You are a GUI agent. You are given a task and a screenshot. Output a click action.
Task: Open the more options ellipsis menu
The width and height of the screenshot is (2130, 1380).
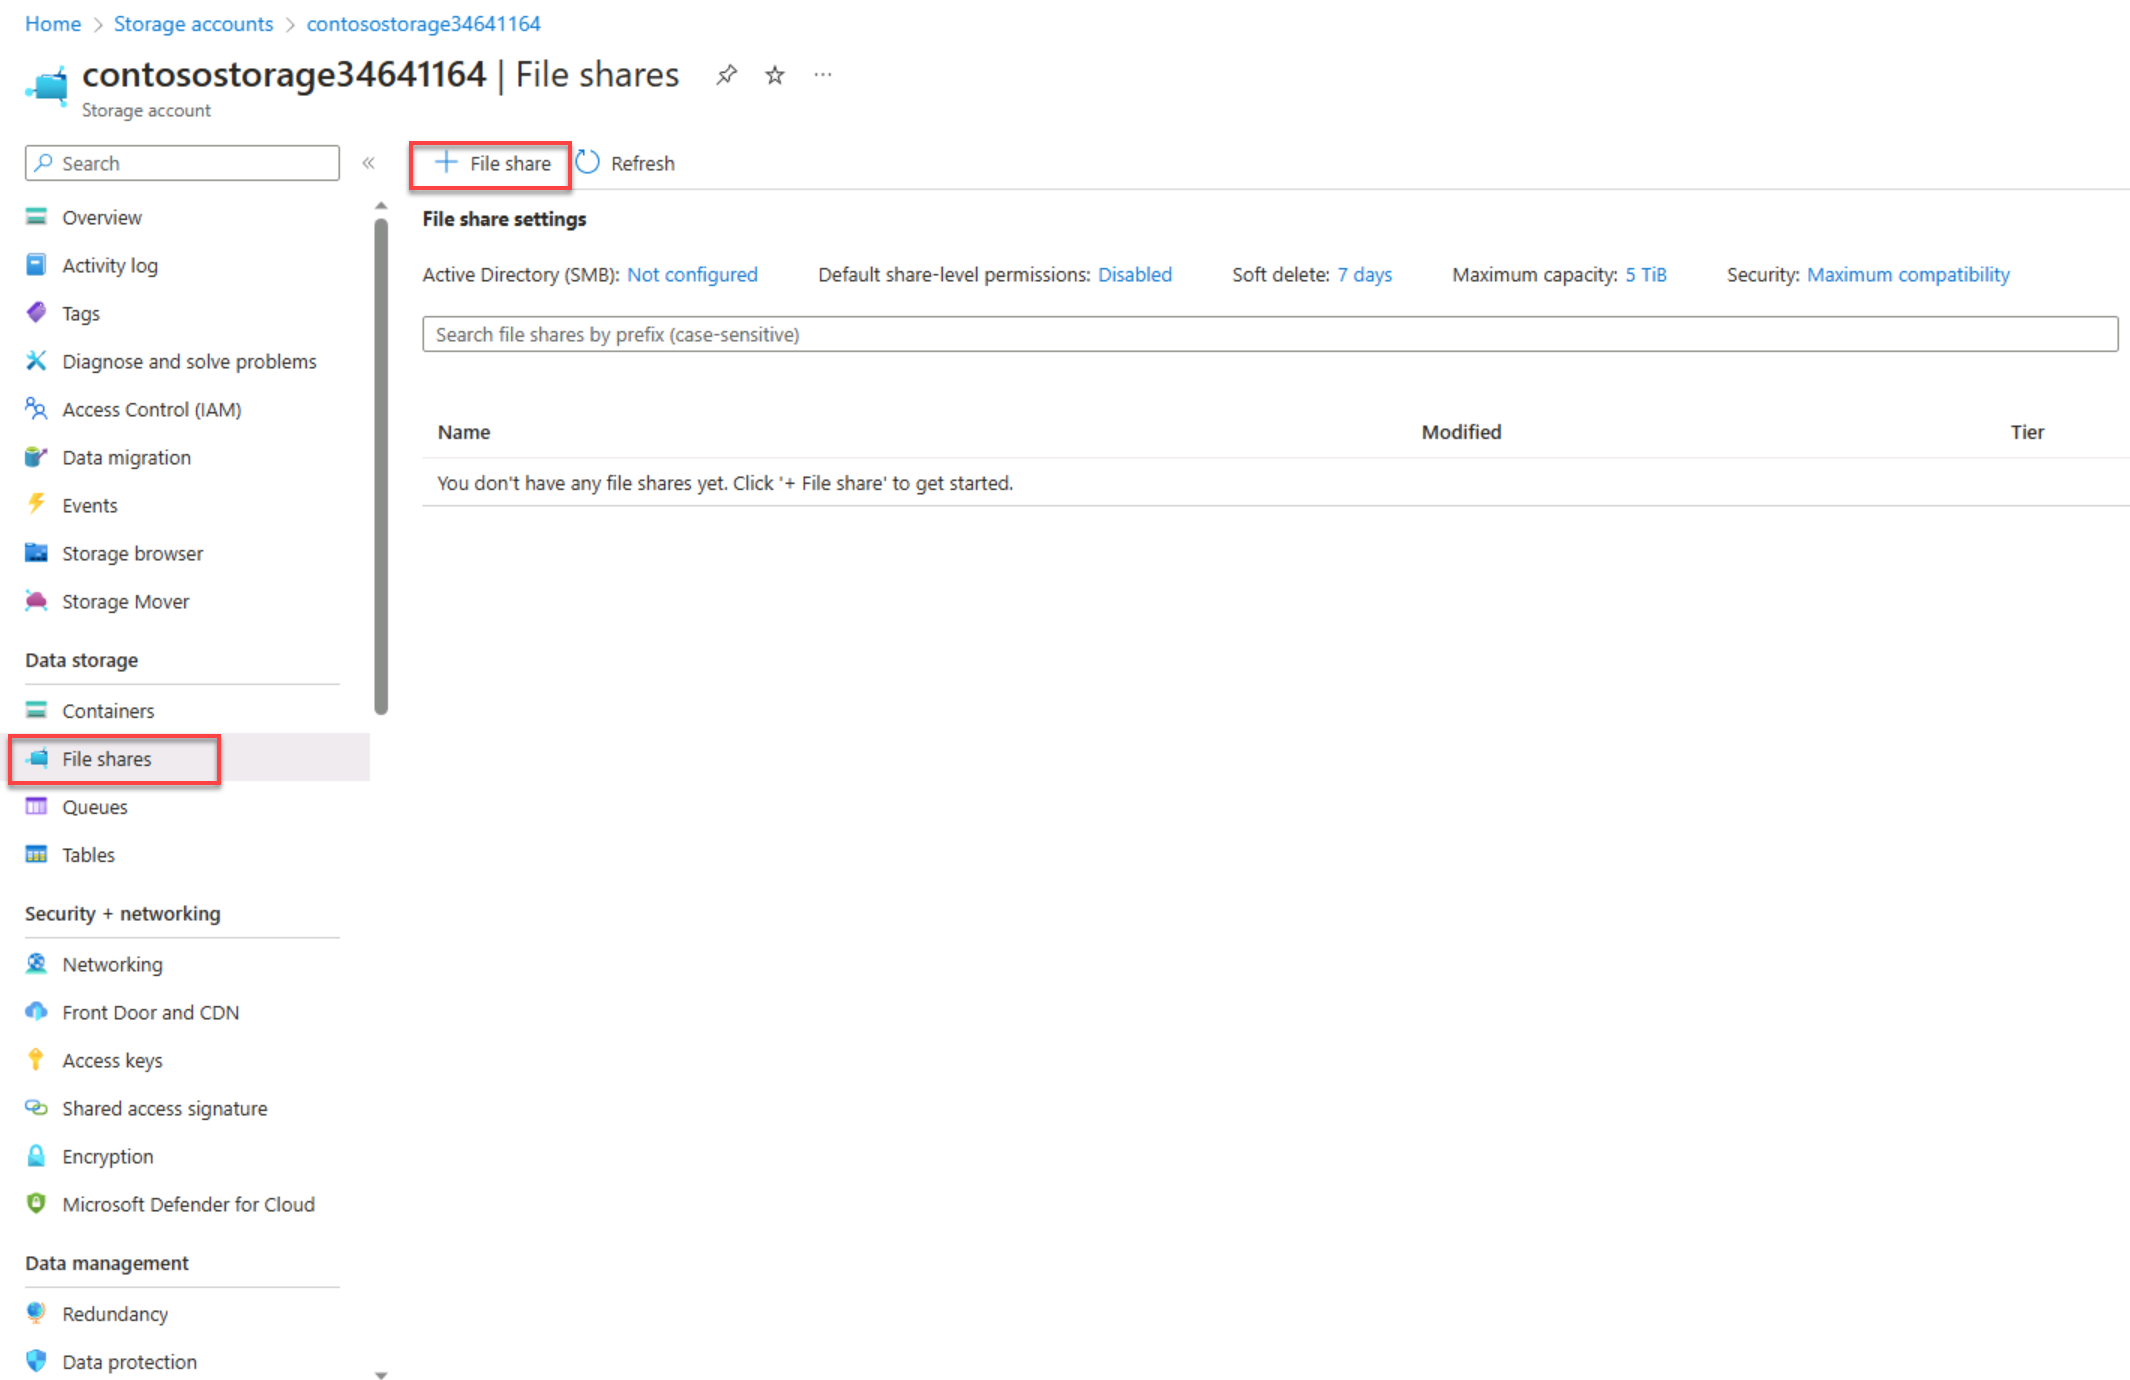coord(822,74)
